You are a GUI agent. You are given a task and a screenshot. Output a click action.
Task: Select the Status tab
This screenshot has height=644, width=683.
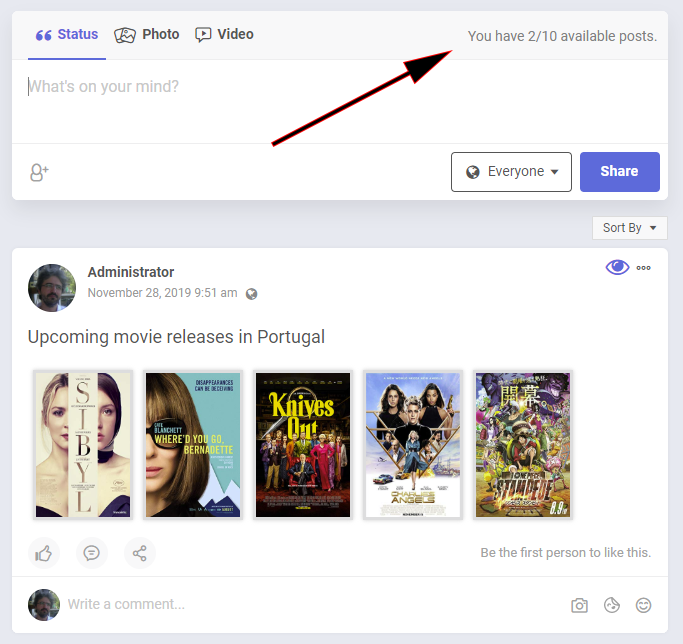pos(67,35)
